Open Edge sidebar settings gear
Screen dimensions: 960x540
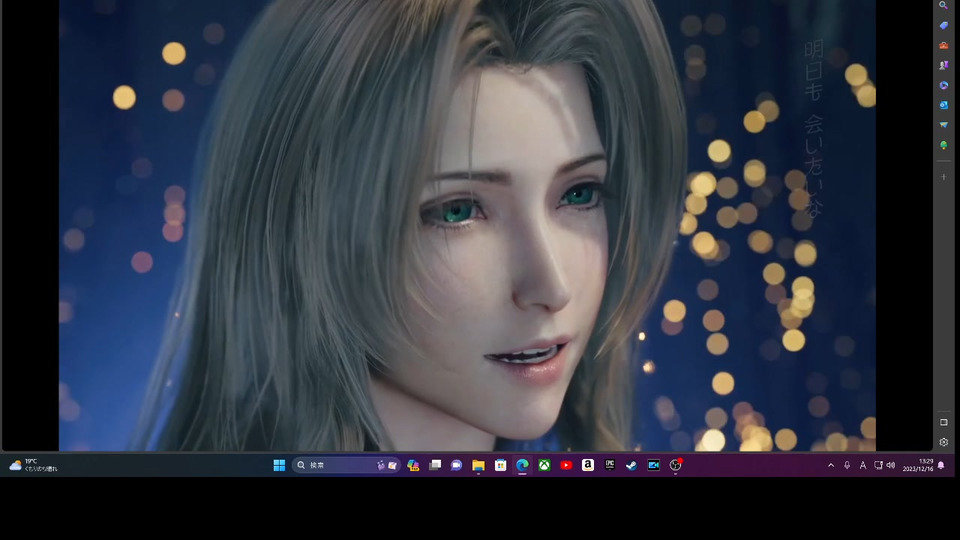[x=943, y=442]
